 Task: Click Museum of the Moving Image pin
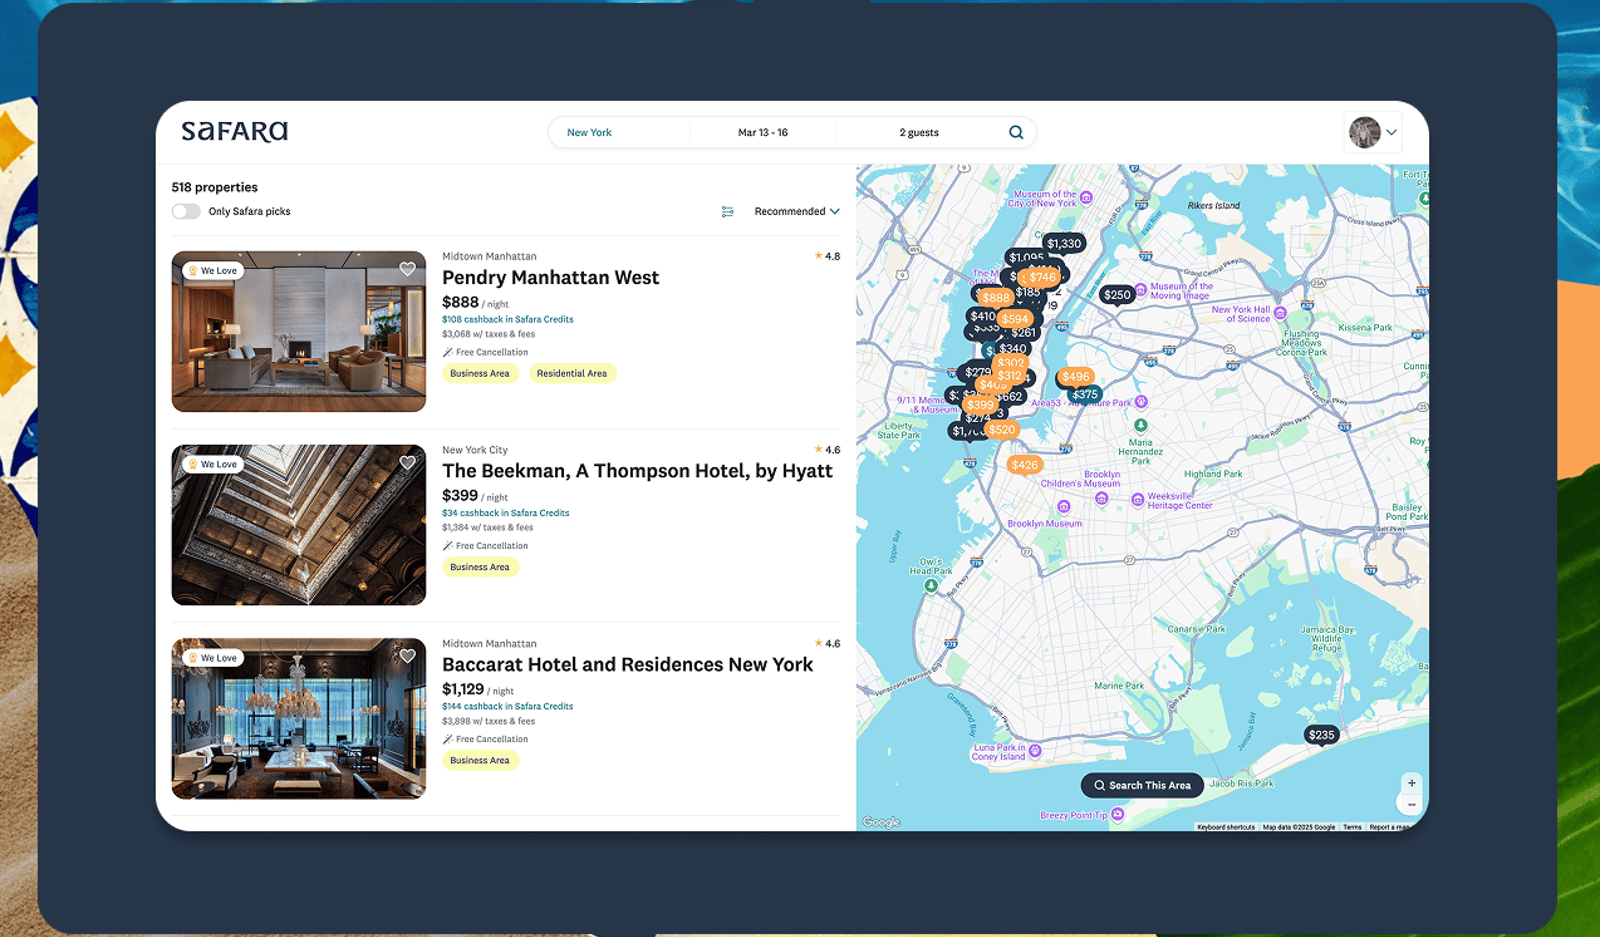tap(1140, 290)
